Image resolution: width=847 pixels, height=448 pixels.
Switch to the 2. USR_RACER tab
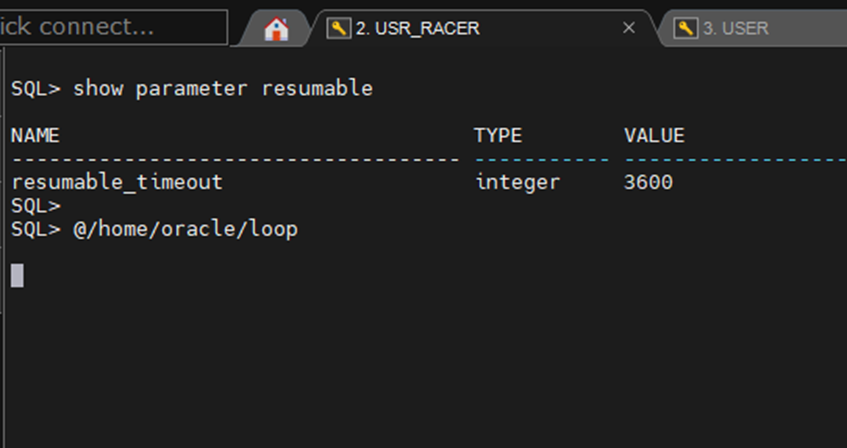point(417,28)
